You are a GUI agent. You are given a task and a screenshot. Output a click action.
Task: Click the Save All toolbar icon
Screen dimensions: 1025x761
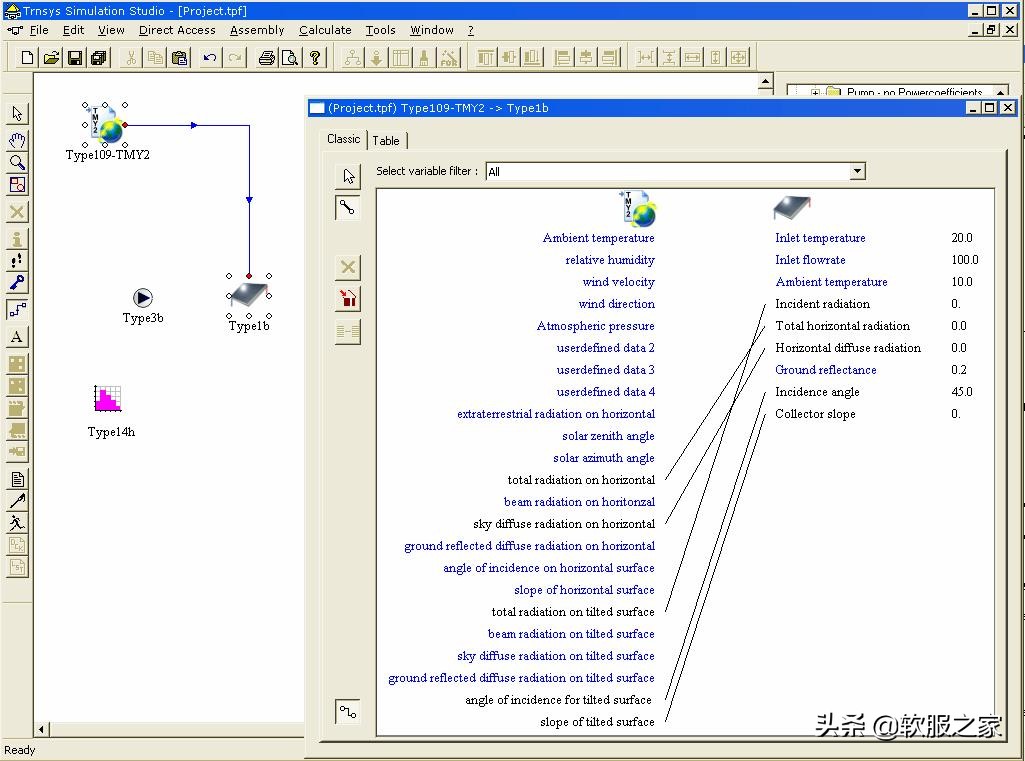[99, 58]
